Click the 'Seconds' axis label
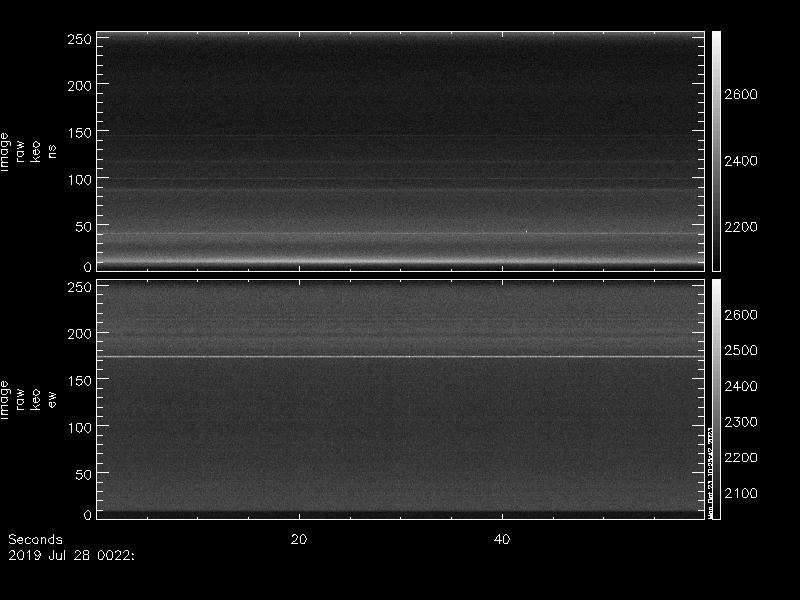Image resolution: width=800 pixels, height=600 pixels. pyautogui.click(x=35, y=539)
